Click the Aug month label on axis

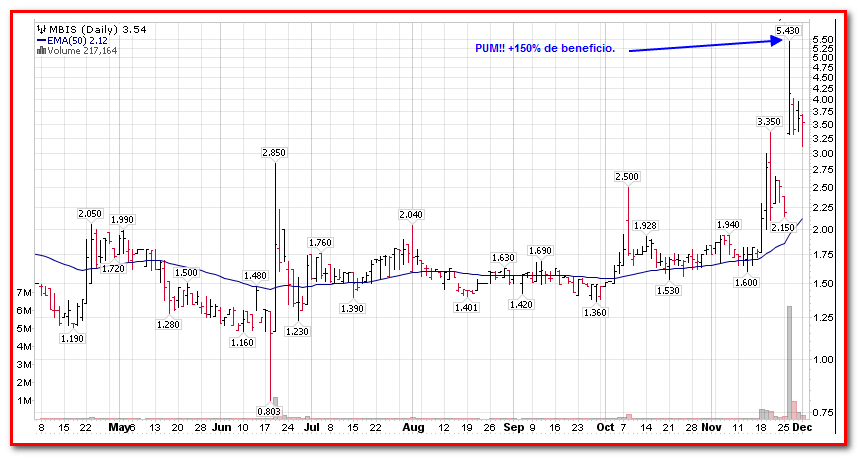414,427
